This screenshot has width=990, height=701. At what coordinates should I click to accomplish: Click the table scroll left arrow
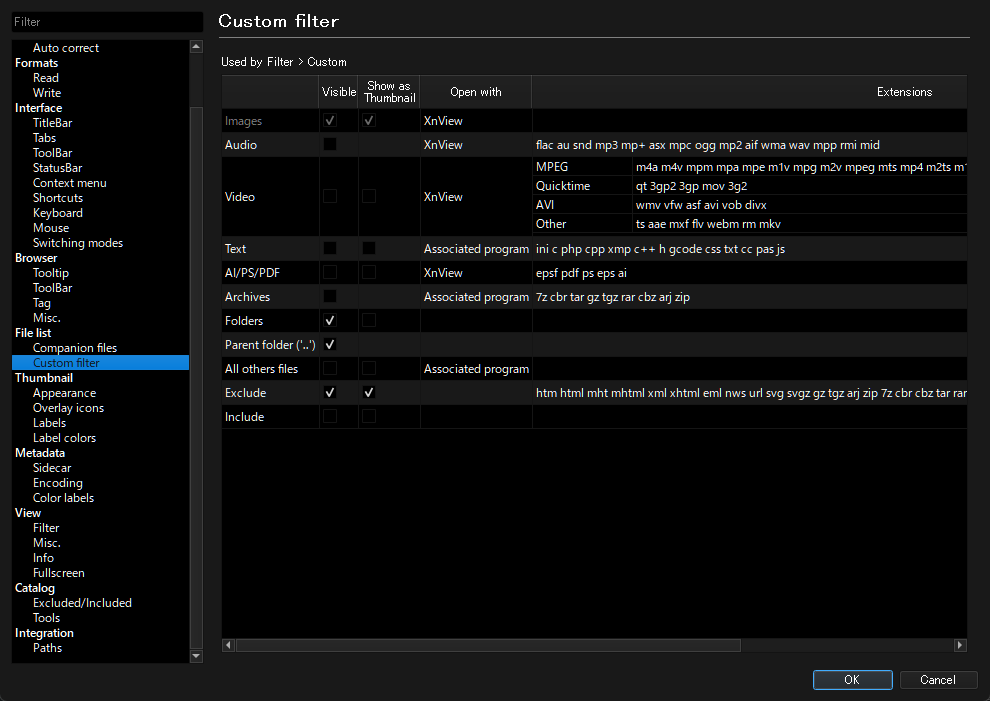click(x=229, y=645)
